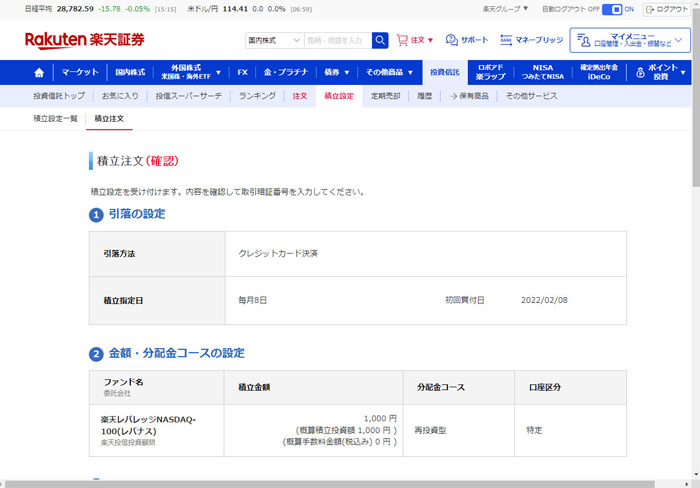The image size is (700, 488).
Task: Open サポート support headset icon
Action: [452, 40]
